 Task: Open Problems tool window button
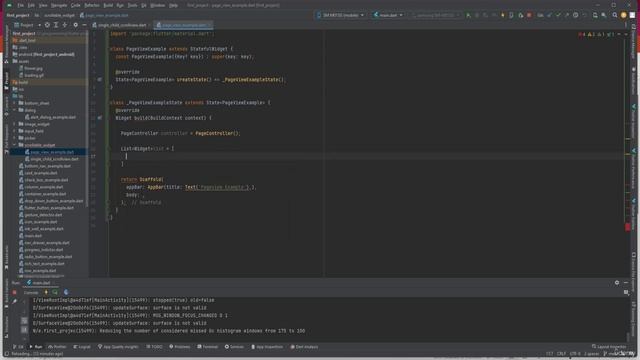[180, 347]
